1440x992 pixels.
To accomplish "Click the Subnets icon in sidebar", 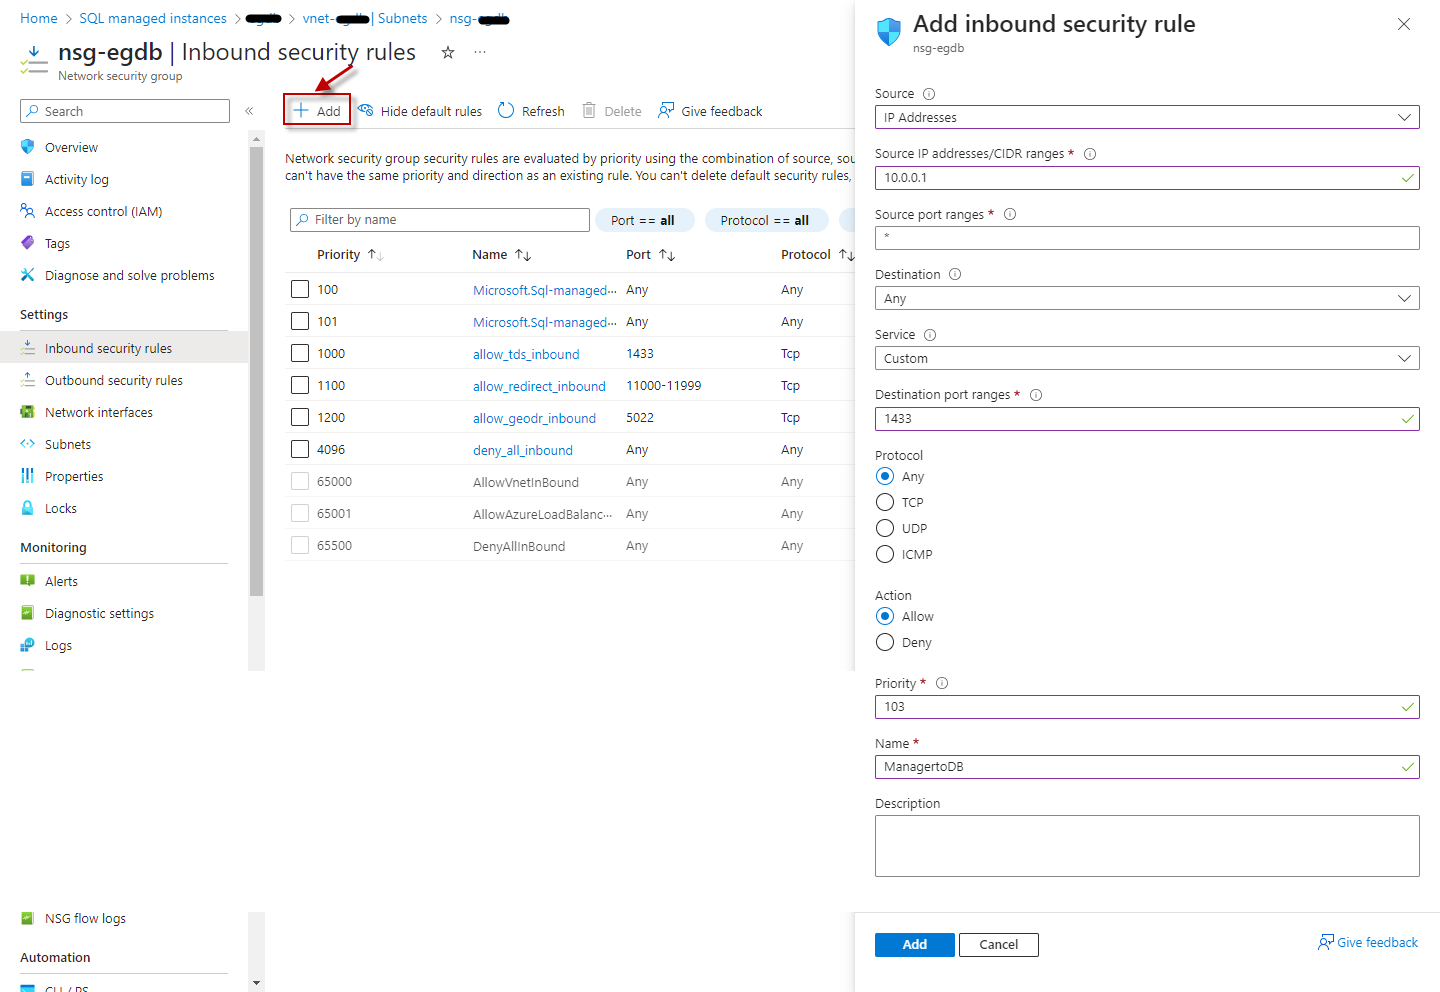I will pyautogui.click(x=28, y=444).
